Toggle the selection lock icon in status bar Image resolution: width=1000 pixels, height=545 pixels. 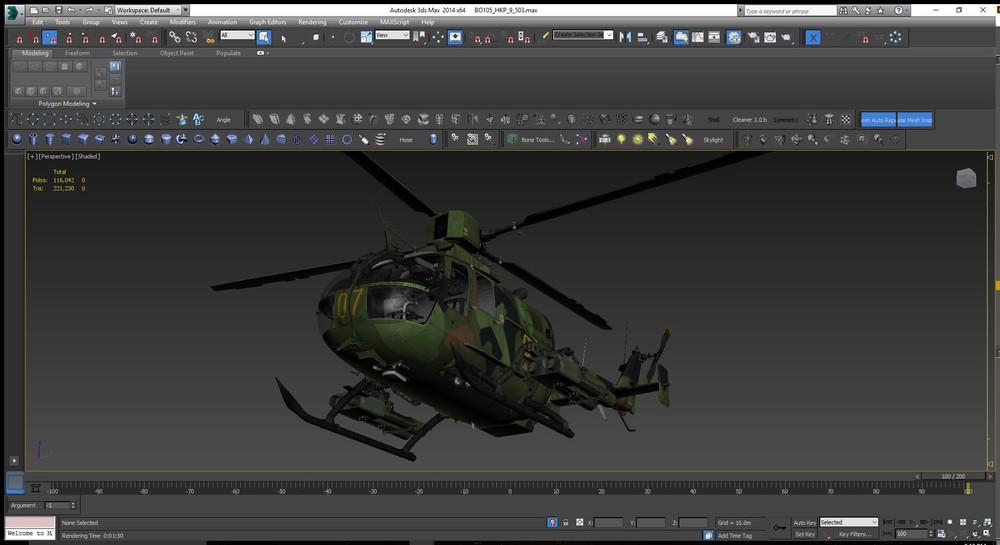click(566, 522)
